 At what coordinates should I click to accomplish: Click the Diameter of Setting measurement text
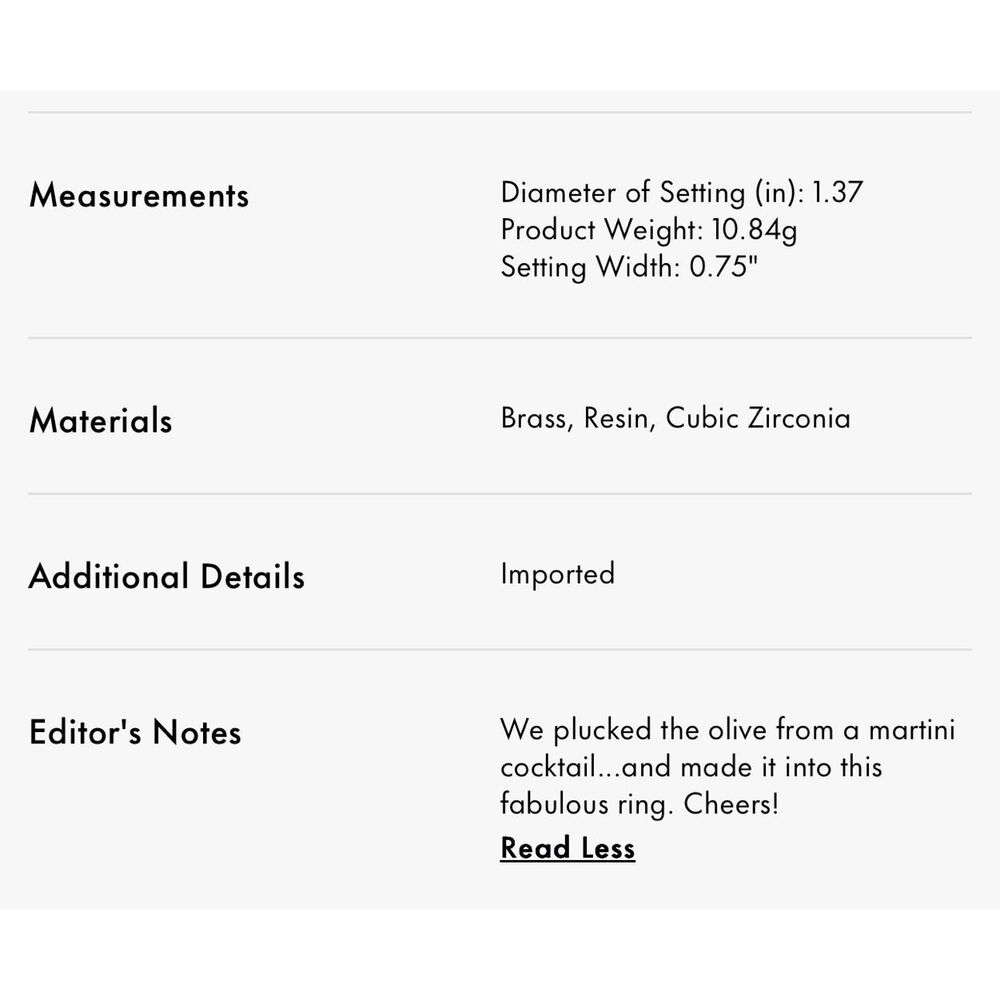pyautogui.click(x=682, y=193)
